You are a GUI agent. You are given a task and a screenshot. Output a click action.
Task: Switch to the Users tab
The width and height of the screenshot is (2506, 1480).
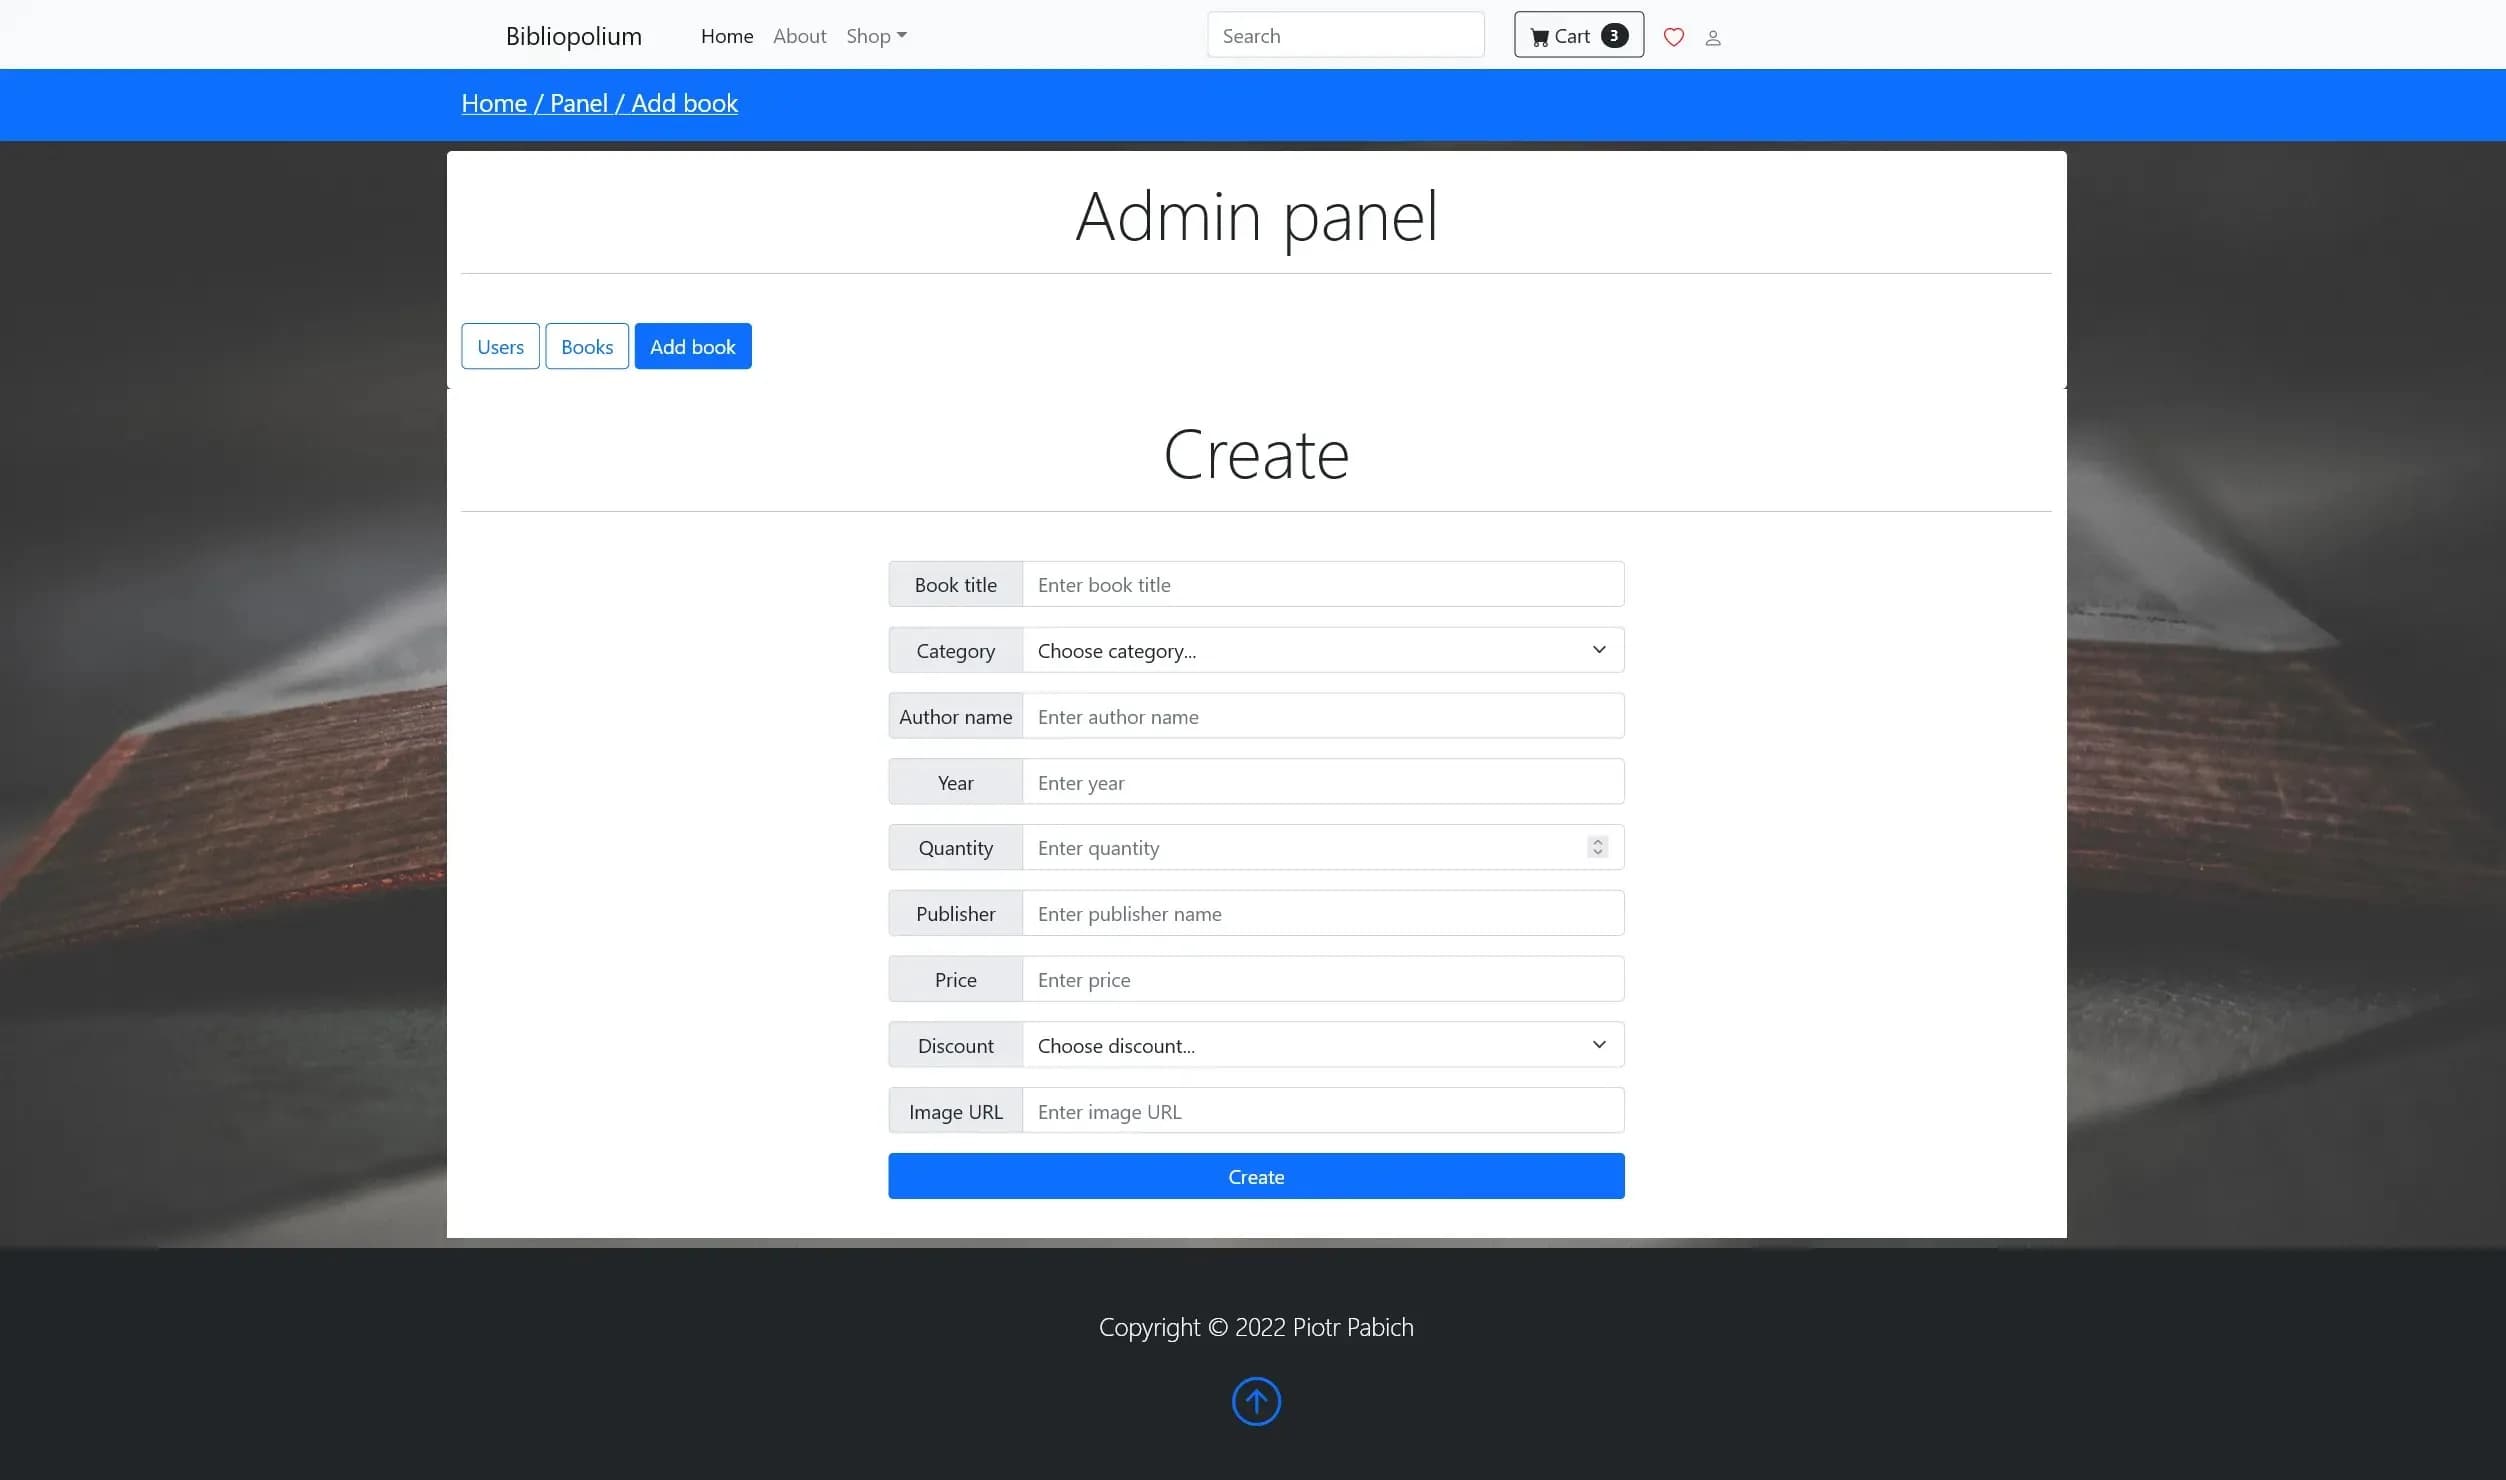(498, 345)
